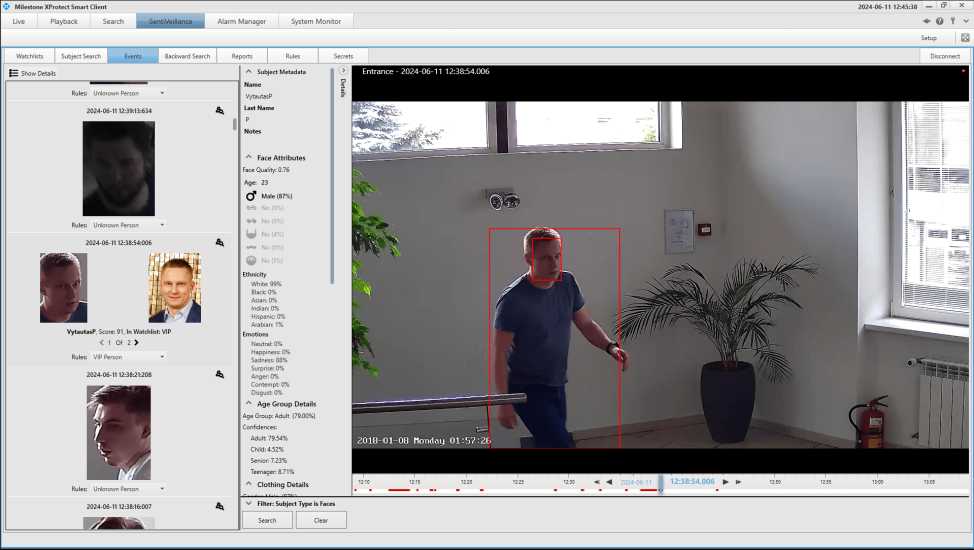Toggle Show Details in the events list
The height and width of the screenshot is (550, 974).
32,73
